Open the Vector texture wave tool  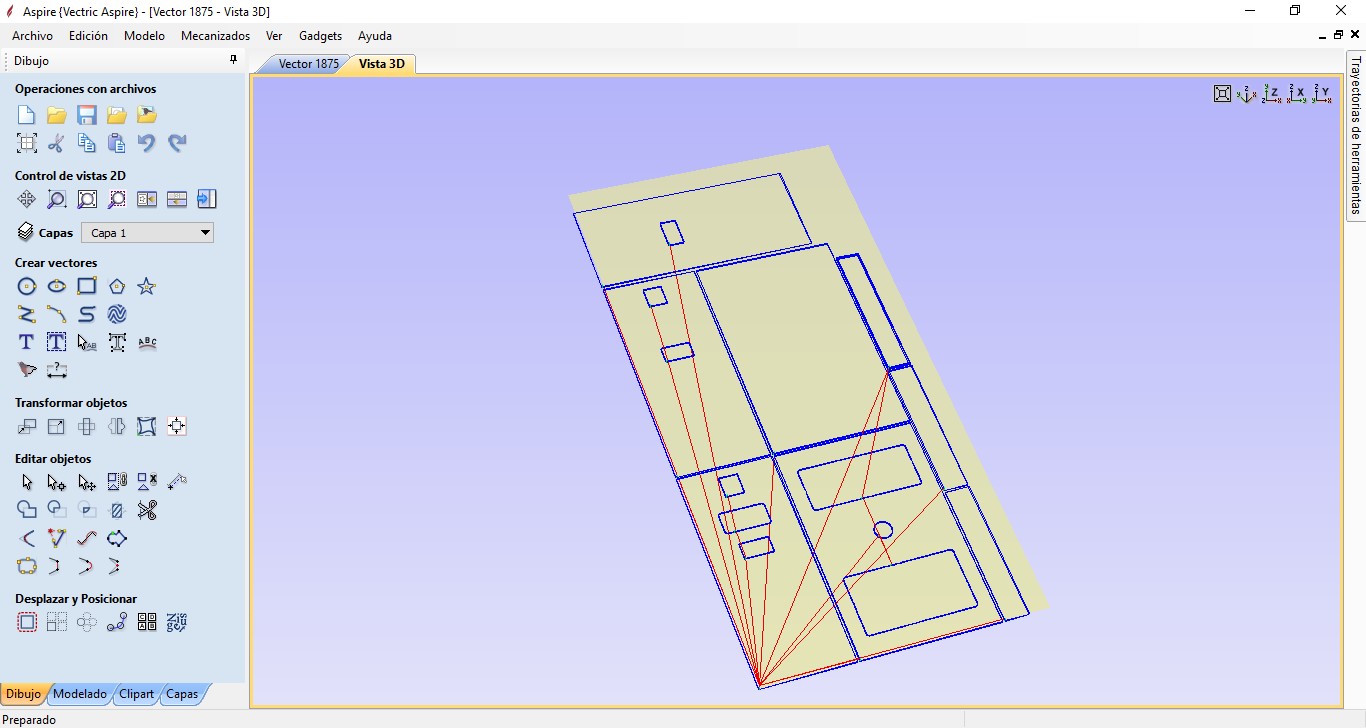117,315
